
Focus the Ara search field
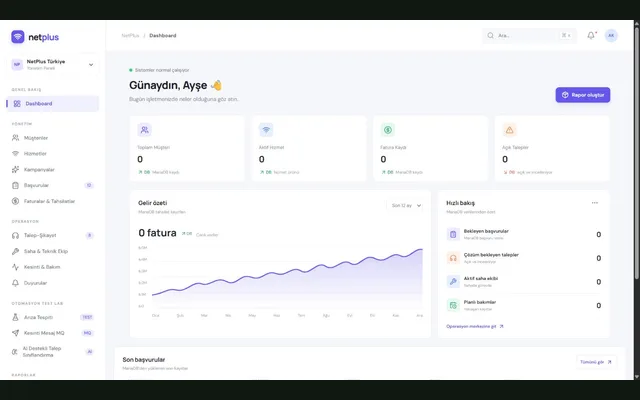click(529, 36)
